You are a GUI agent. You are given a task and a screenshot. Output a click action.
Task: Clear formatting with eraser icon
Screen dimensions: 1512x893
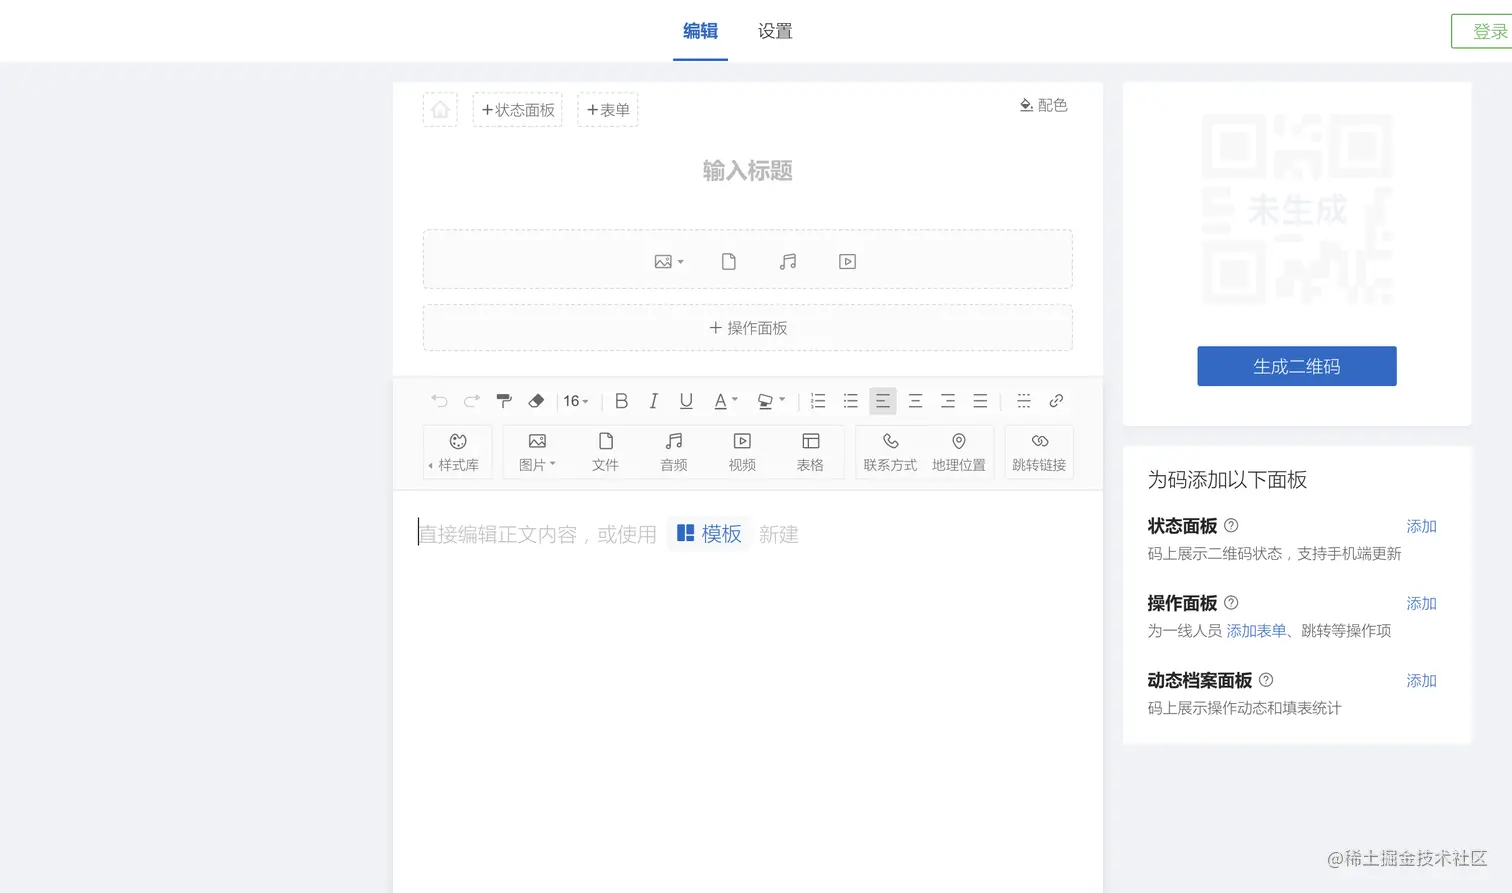(x=536, y=401)
